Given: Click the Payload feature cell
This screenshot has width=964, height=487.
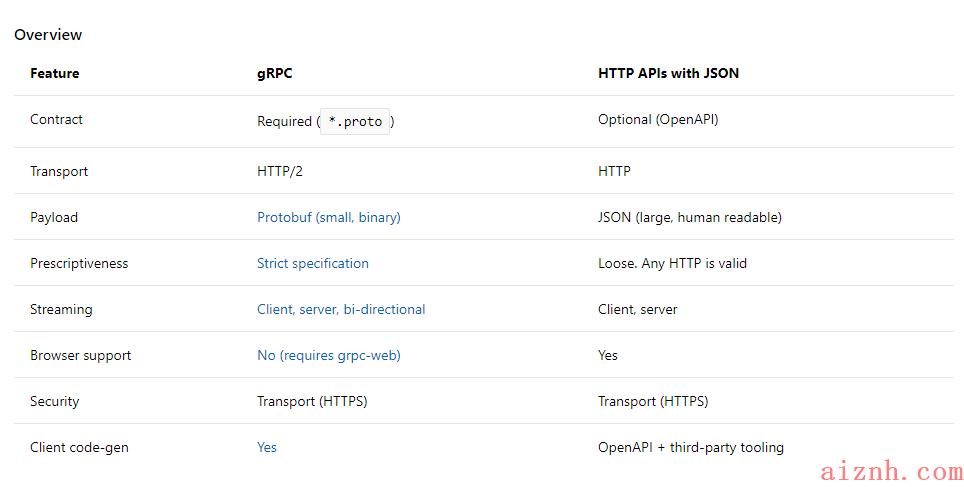Looking at the screenshot, I should point(53,217).
